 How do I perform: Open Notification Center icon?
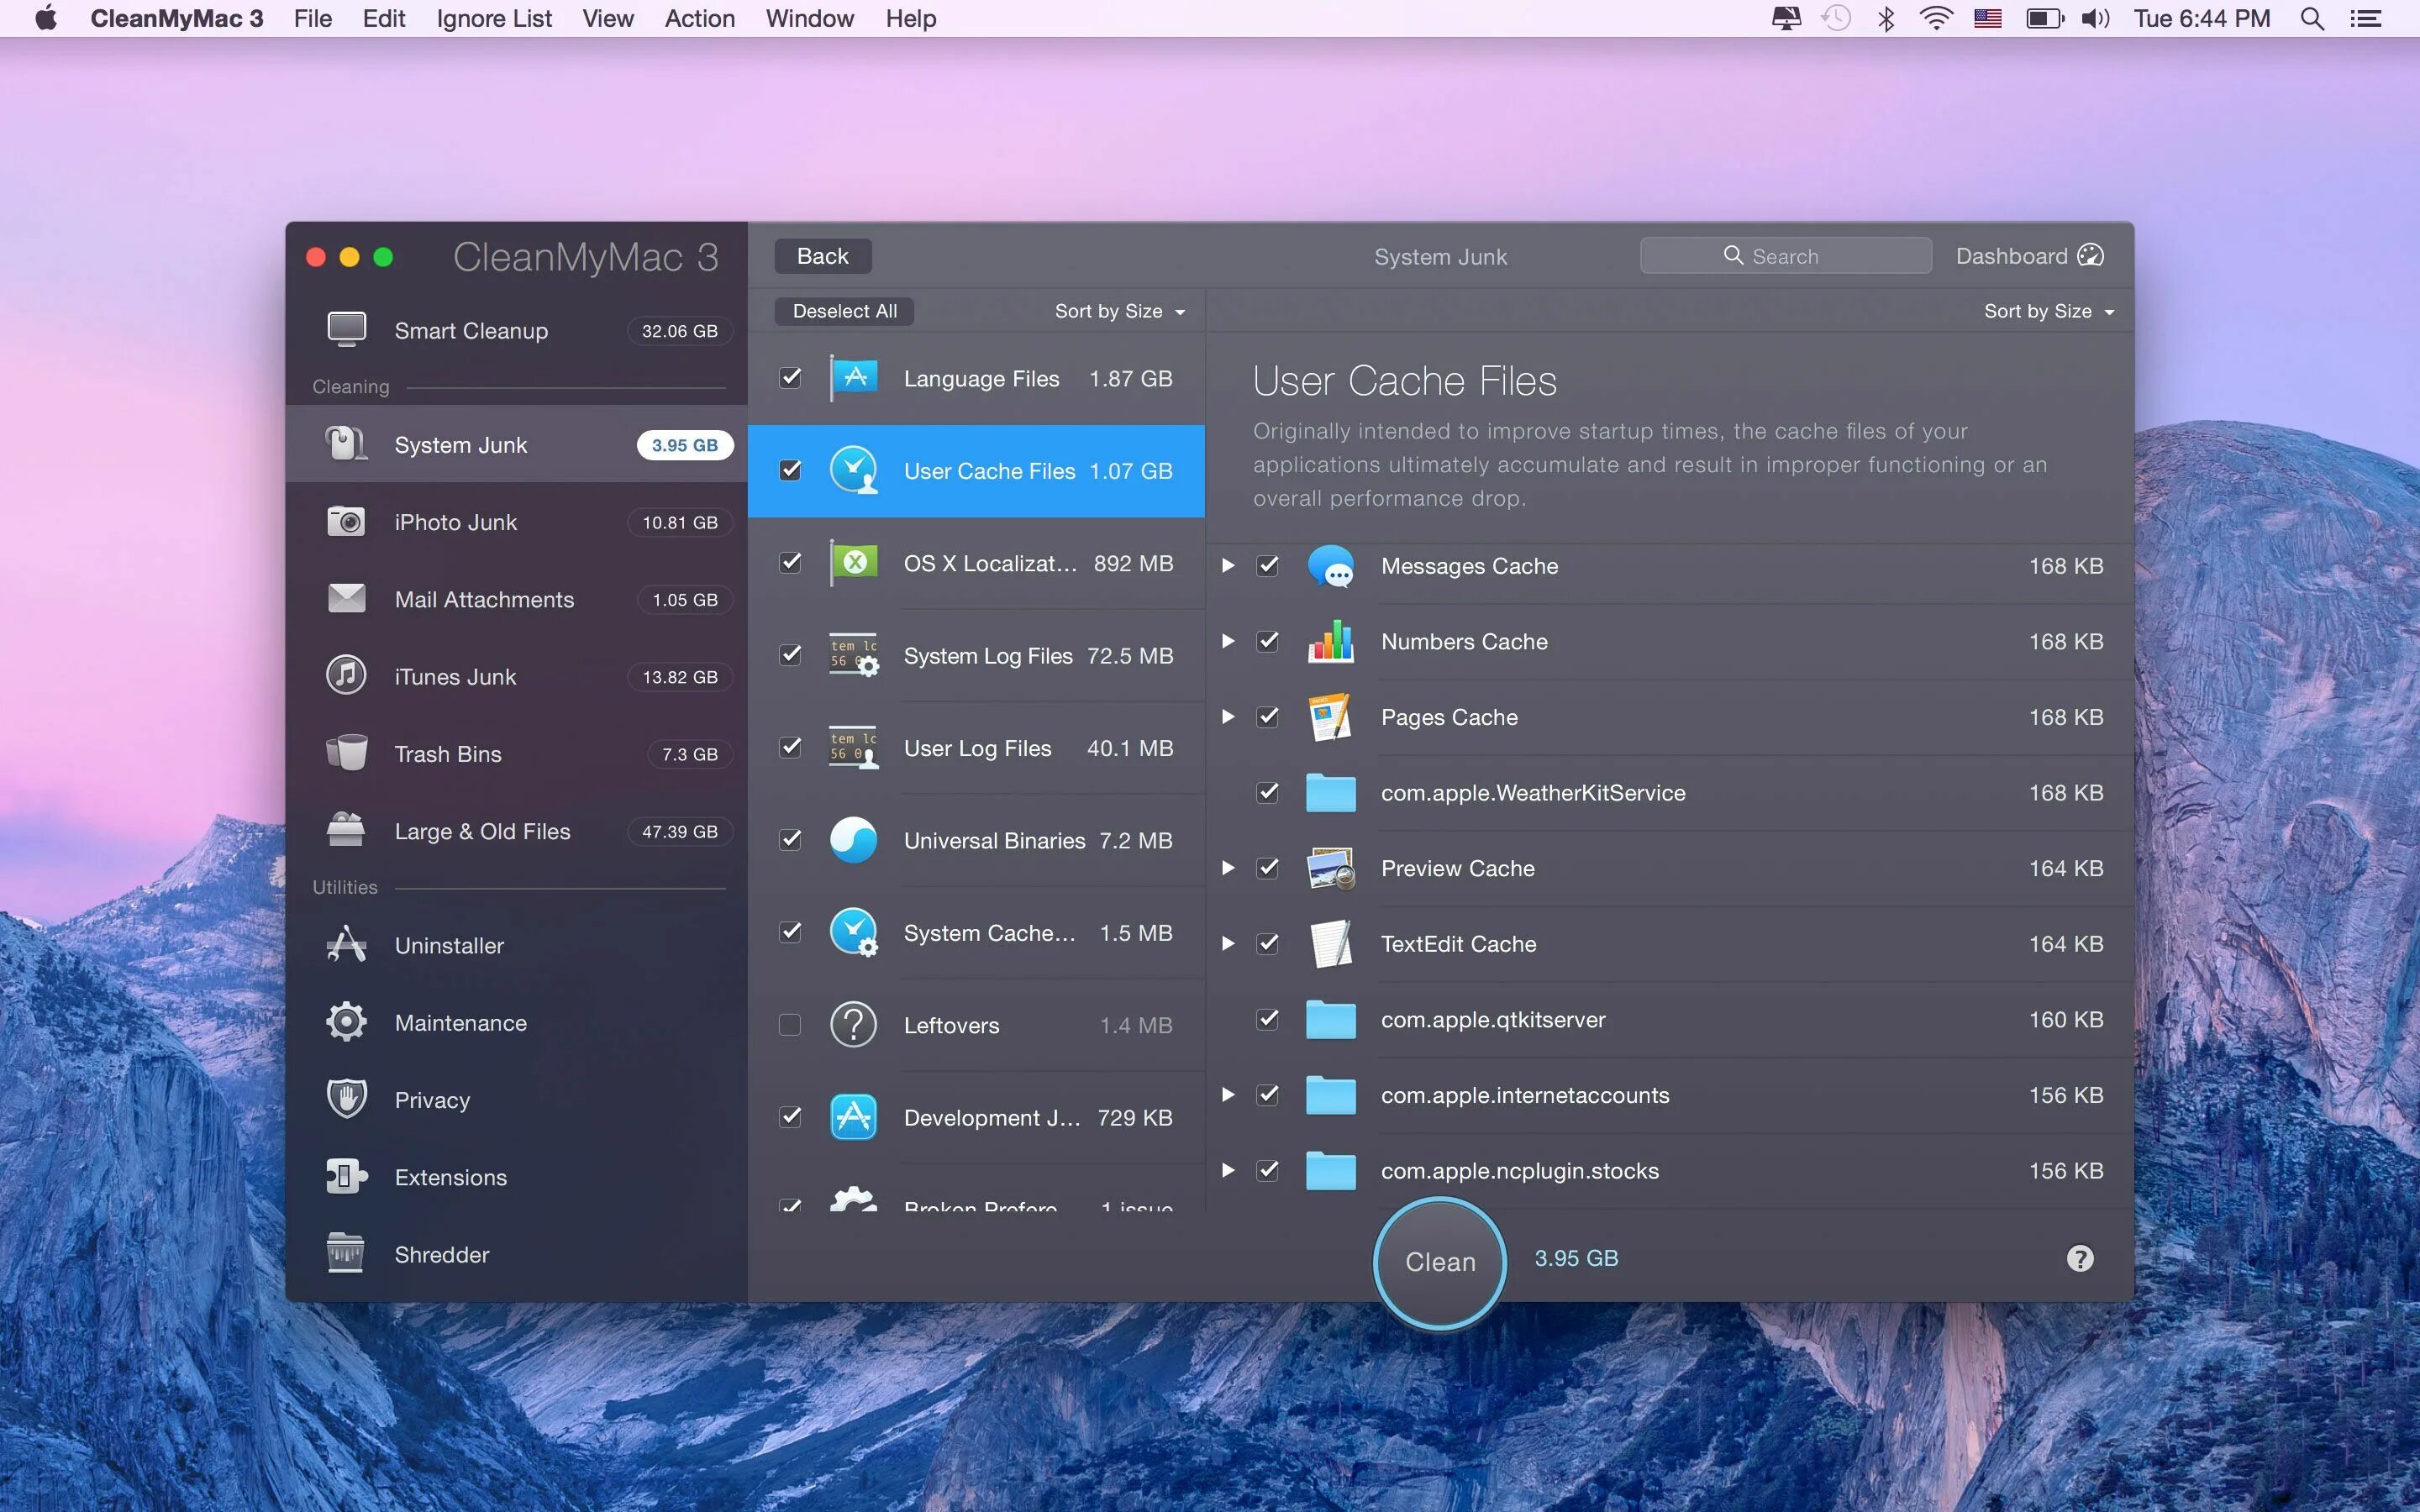[2366, 19]
